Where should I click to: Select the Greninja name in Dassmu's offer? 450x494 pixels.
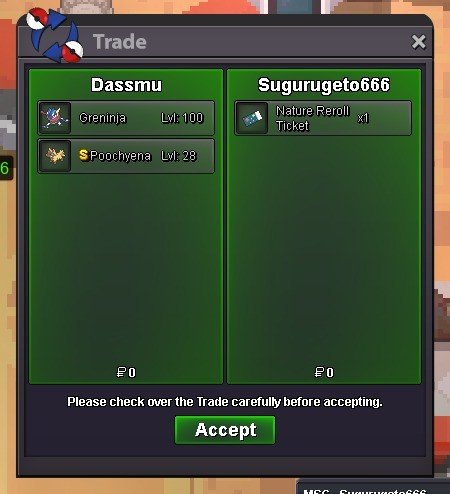click(103, 118)
